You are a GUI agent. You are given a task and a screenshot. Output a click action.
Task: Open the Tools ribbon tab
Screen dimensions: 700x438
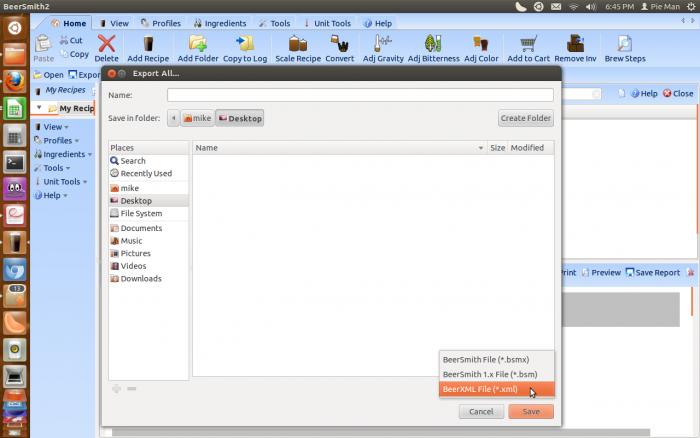tap(275, 23)
